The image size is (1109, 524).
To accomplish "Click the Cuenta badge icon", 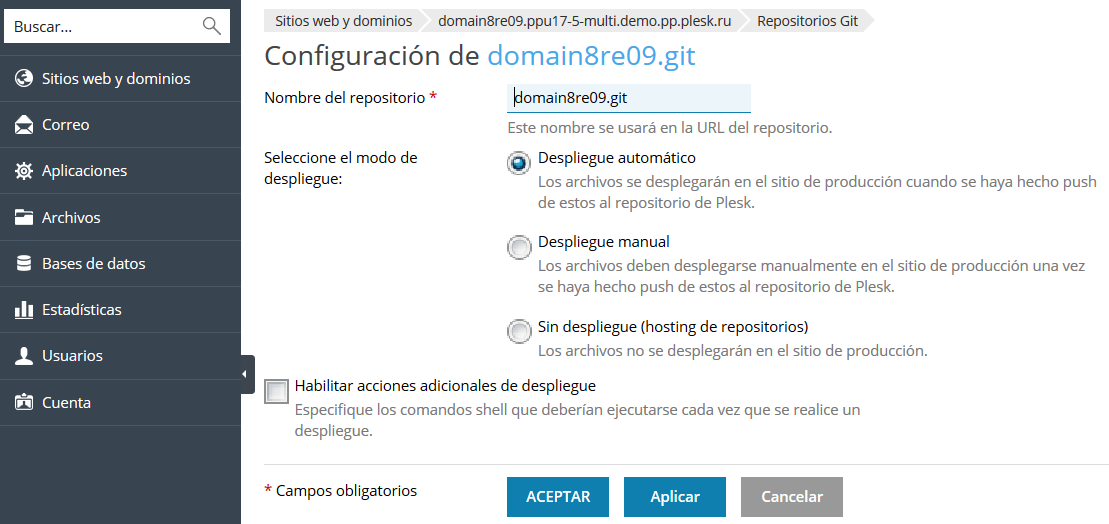I will point(24,403).
